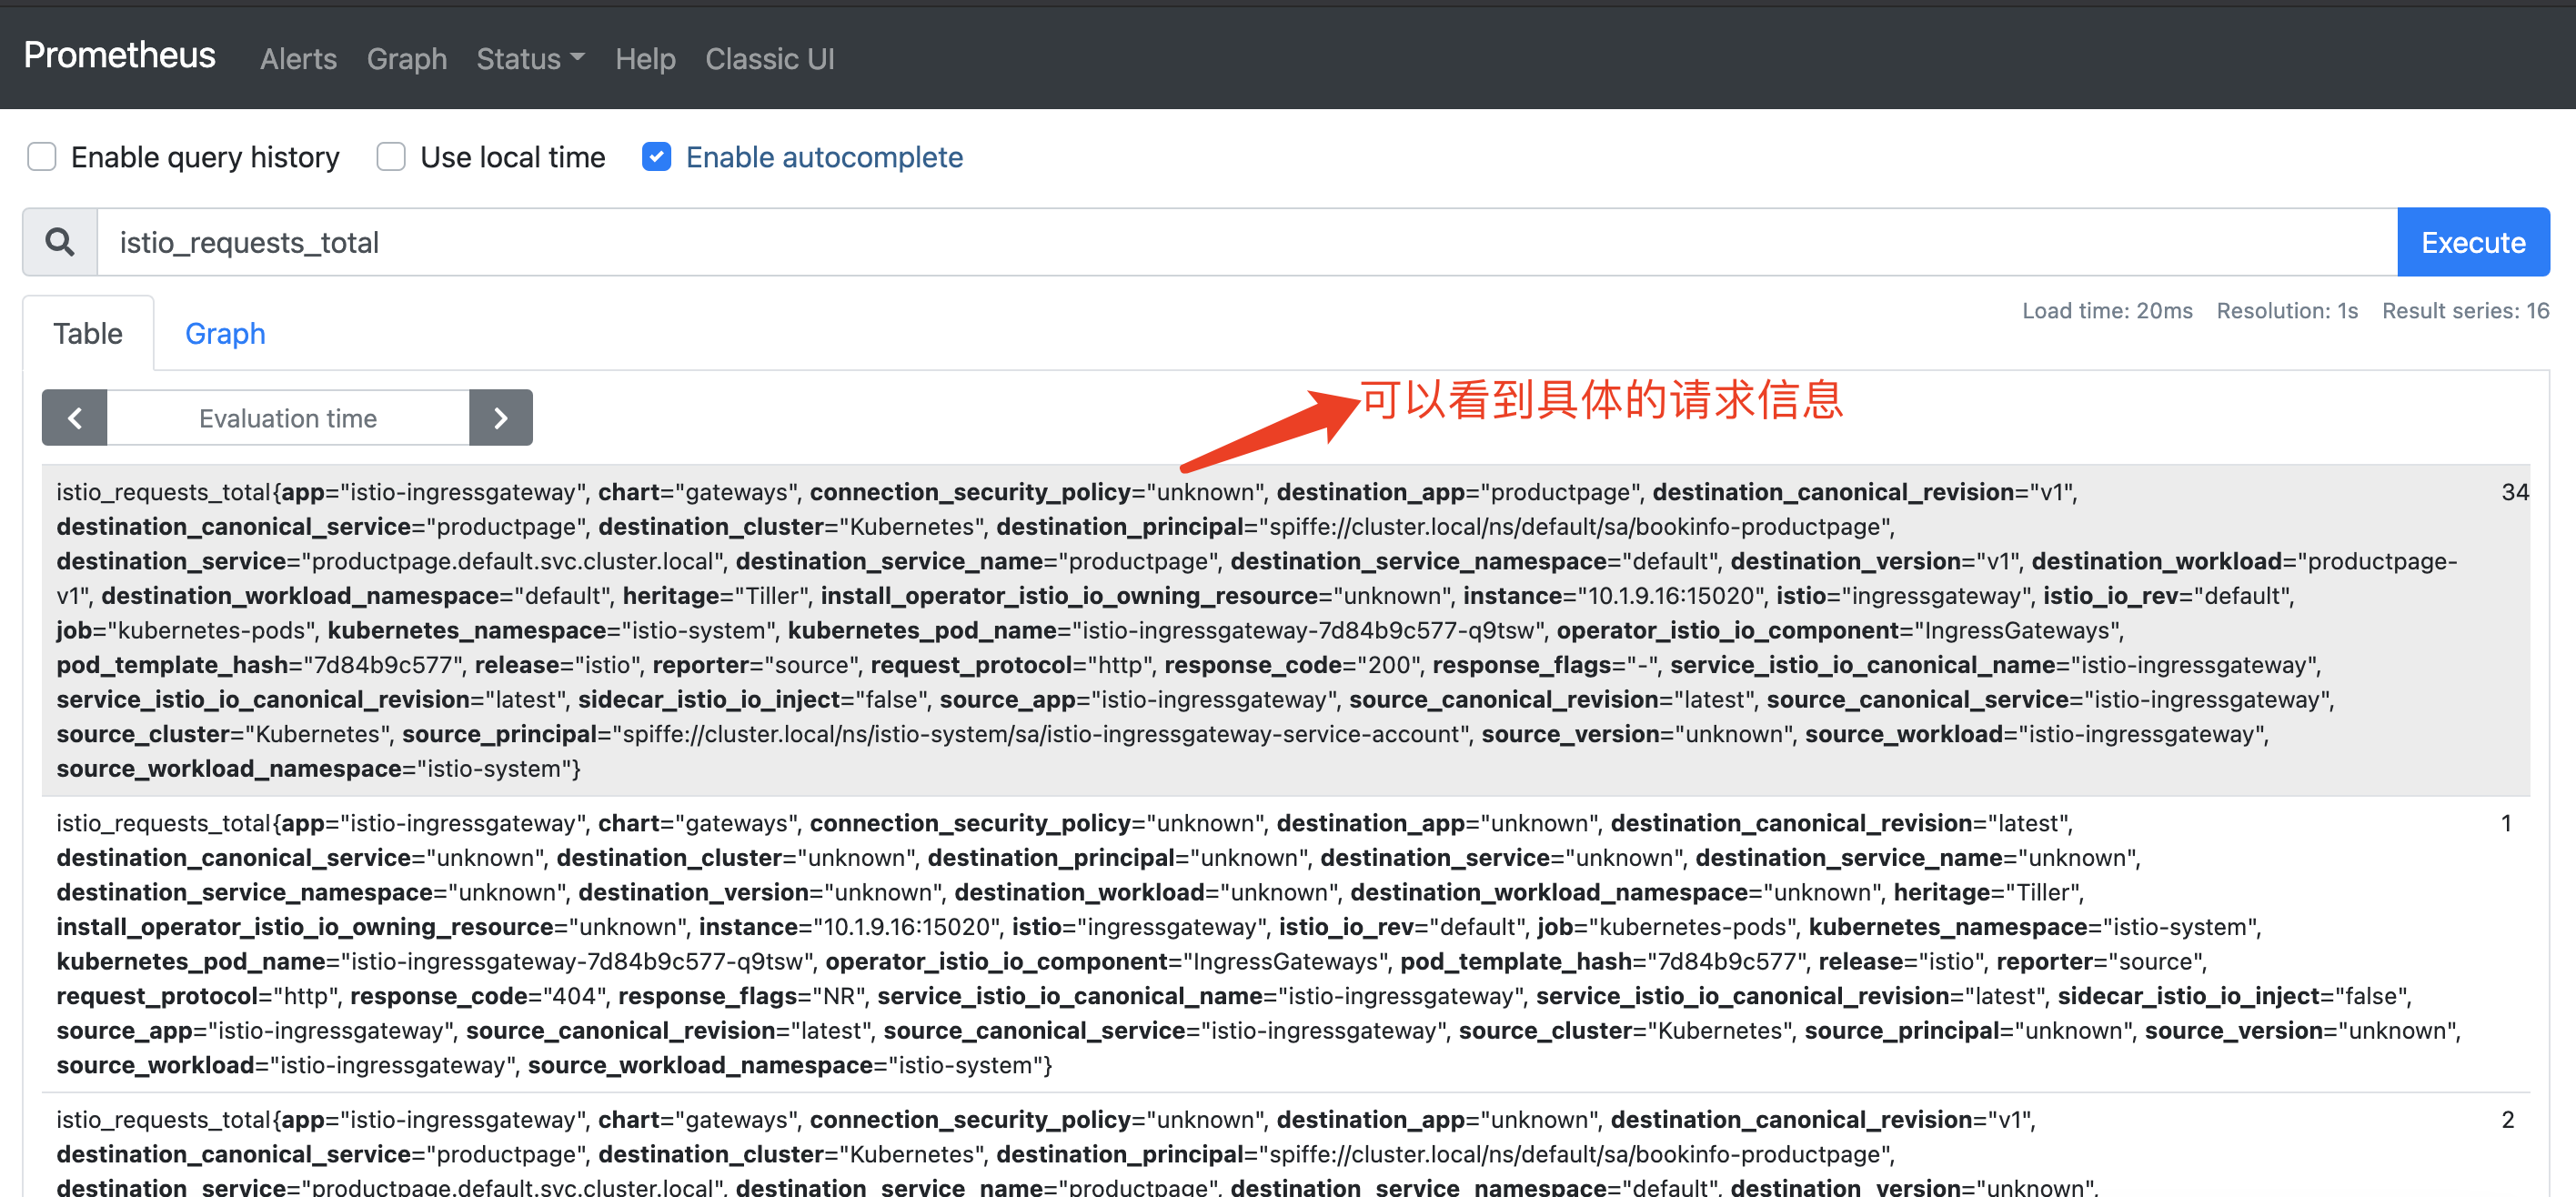The height and width of the screenshot is (1197, 2576).
Task: Disable Enable autocomplete checkbox
Action: point(656,157)
